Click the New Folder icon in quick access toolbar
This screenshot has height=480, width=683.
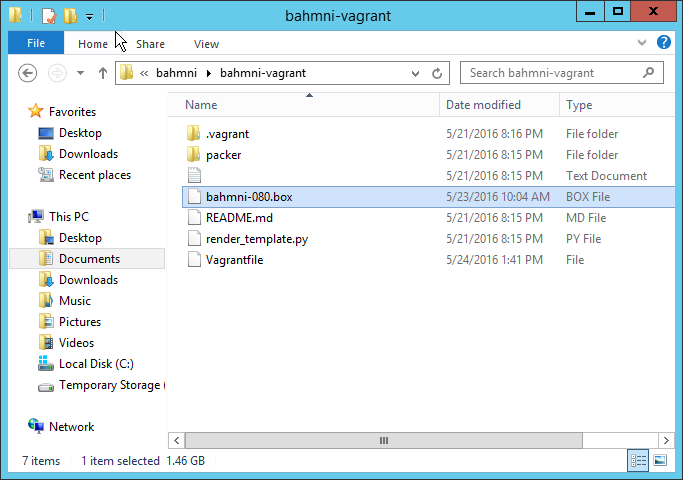tap(71, 16)
